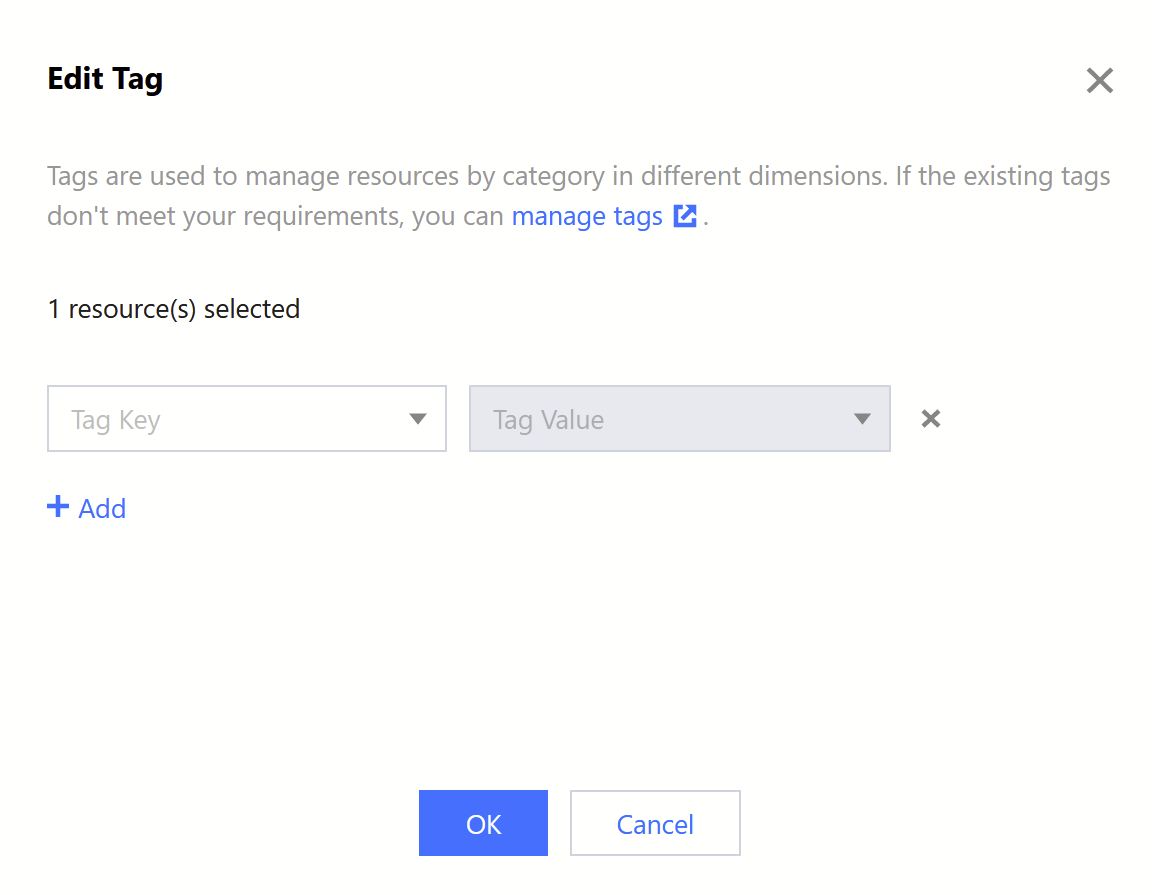Click blank area right of the row remove icon

click(x=1040, y=420)
